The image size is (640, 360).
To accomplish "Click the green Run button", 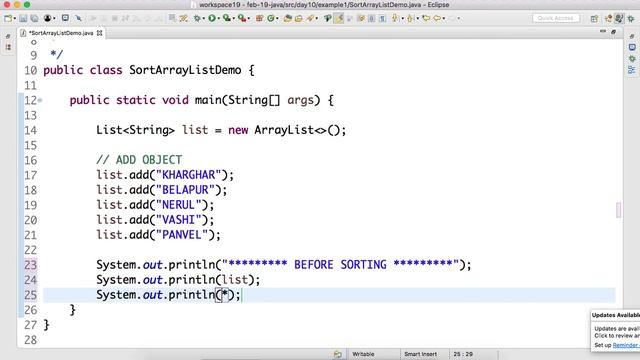I will (212, 18).
